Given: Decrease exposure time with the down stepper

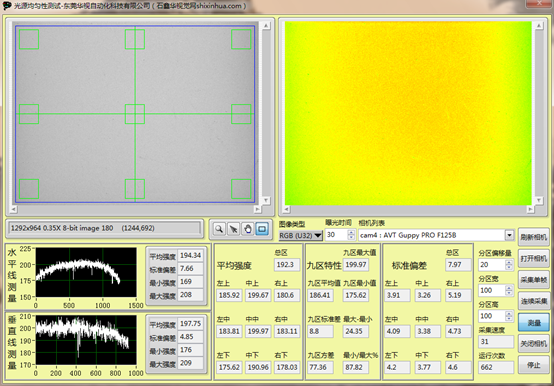Looking at the screenshot, I should click(351, 238).
